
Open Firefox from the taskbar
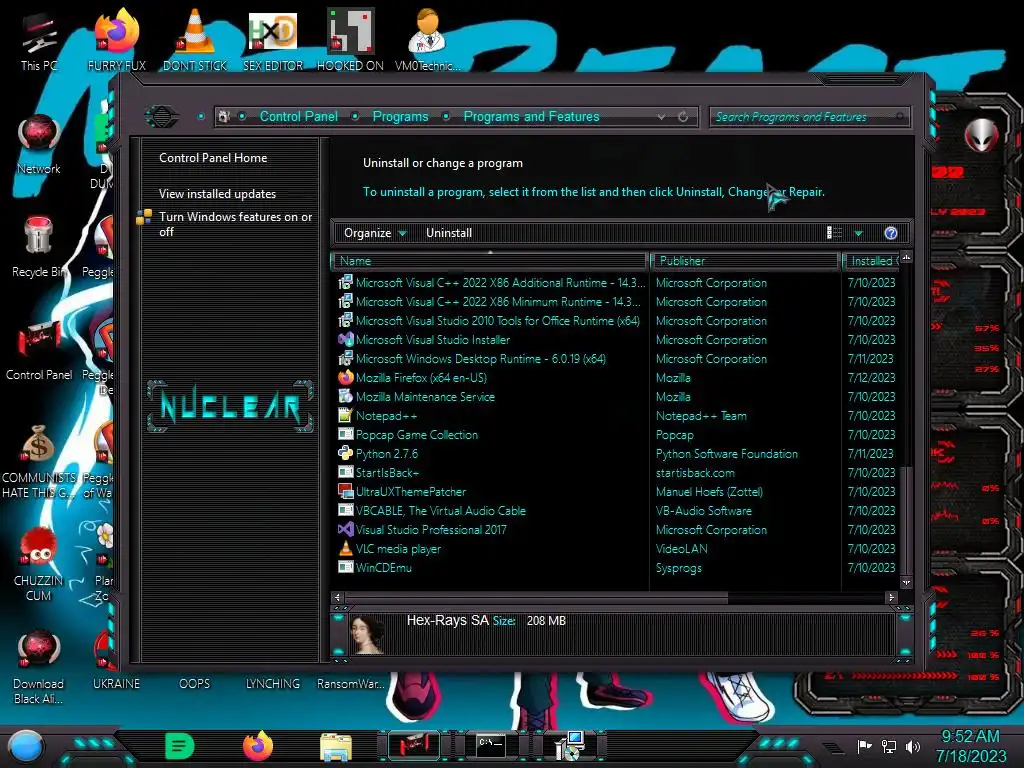258,746
